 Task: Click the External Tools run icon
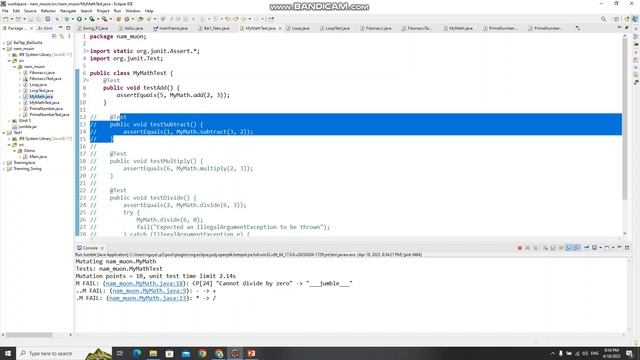coord(104,19)
